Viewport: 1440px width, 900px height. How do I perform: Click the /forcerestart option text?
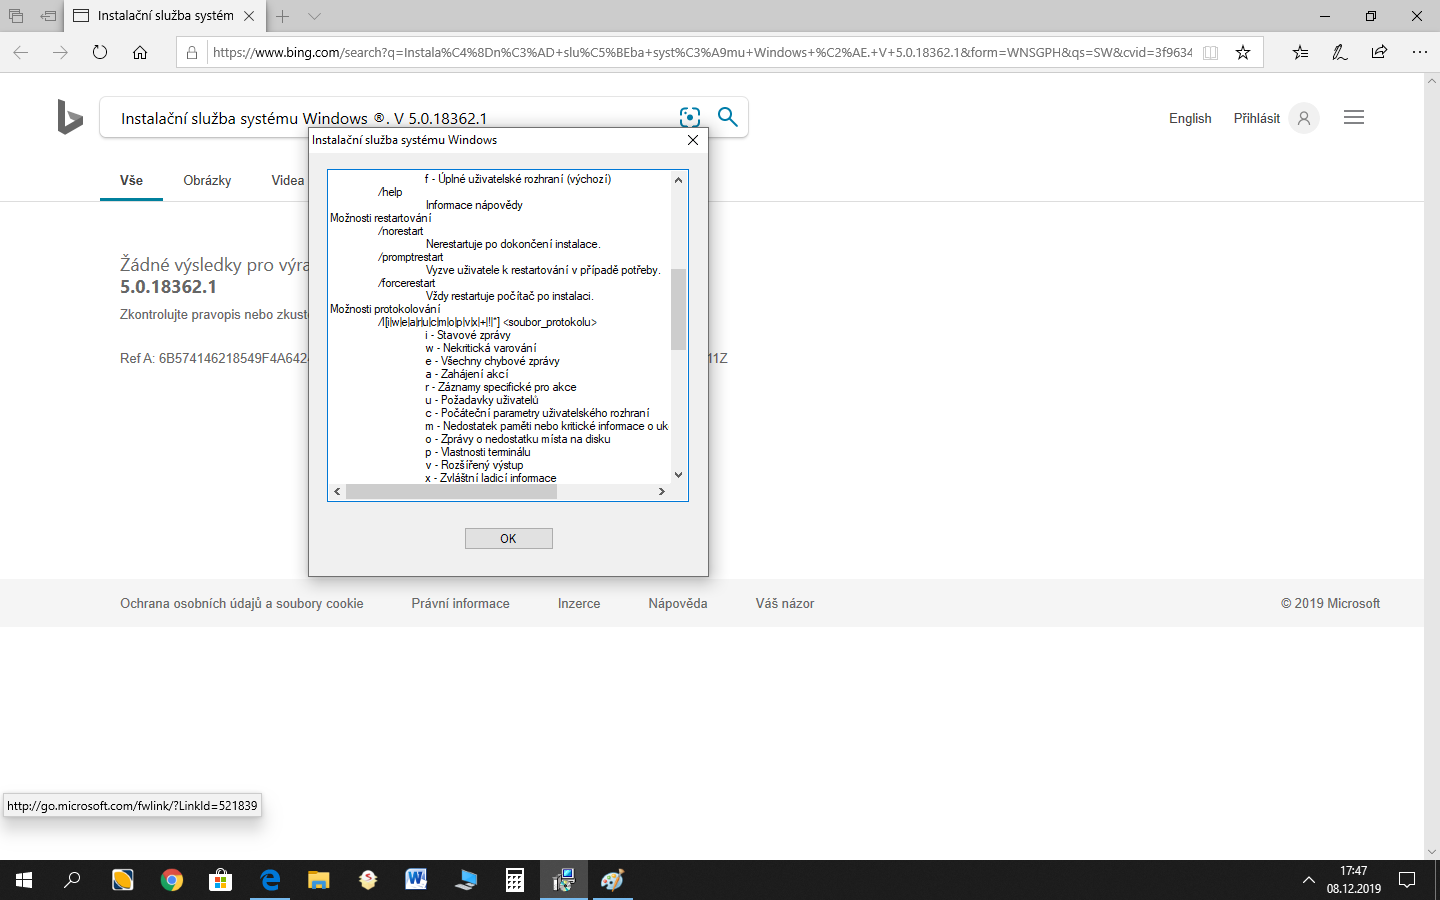click(407, 283)
